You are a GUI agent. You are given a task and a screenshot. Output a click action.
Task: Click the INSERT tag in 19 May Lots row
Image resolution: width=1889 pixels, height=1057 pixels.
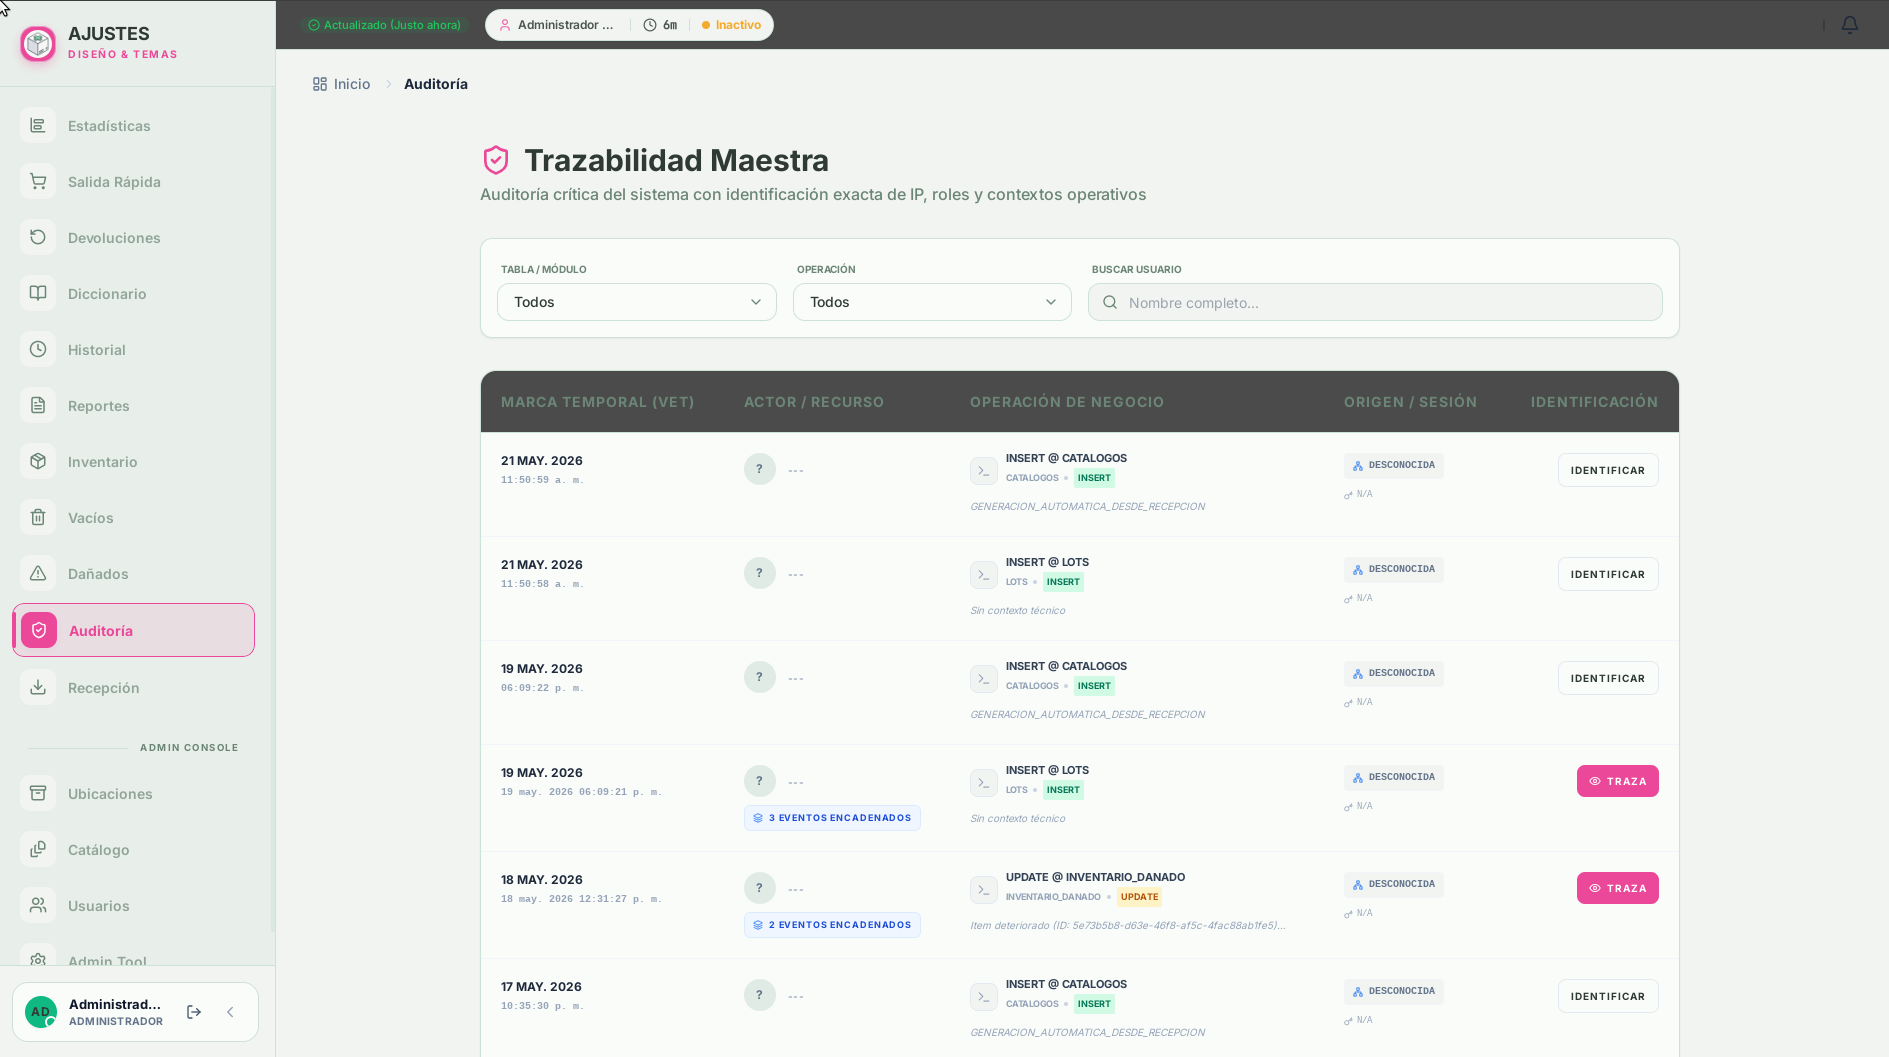click(1063, 790)
